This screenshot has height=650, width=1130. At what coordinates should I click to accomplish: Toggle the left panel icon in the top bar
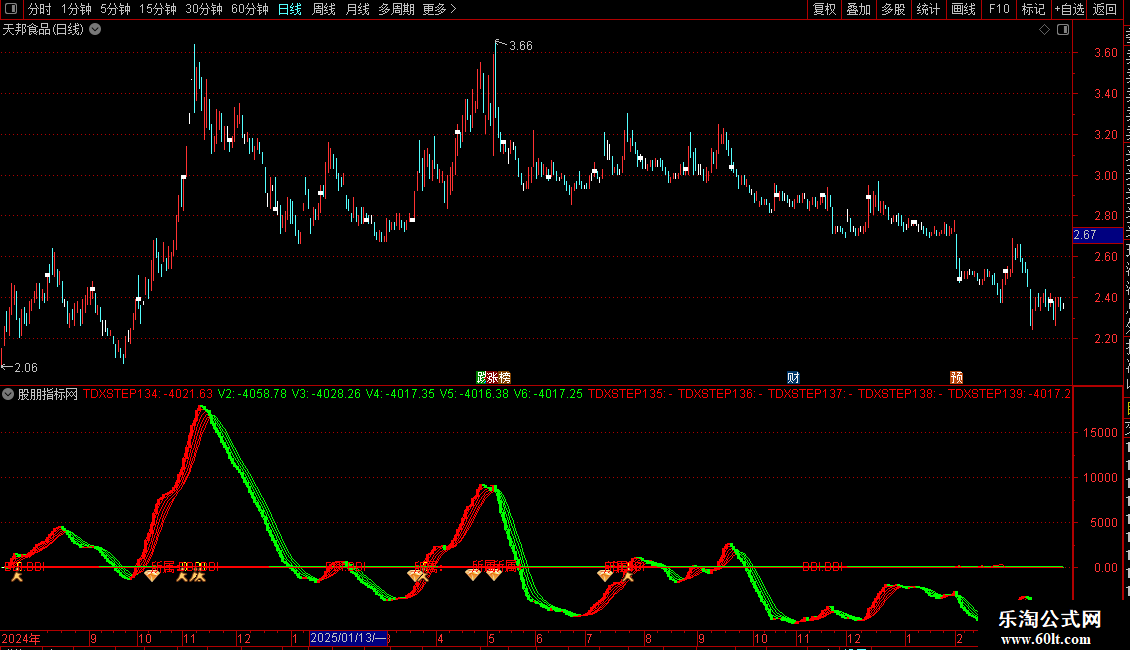[x=11, y=9]
